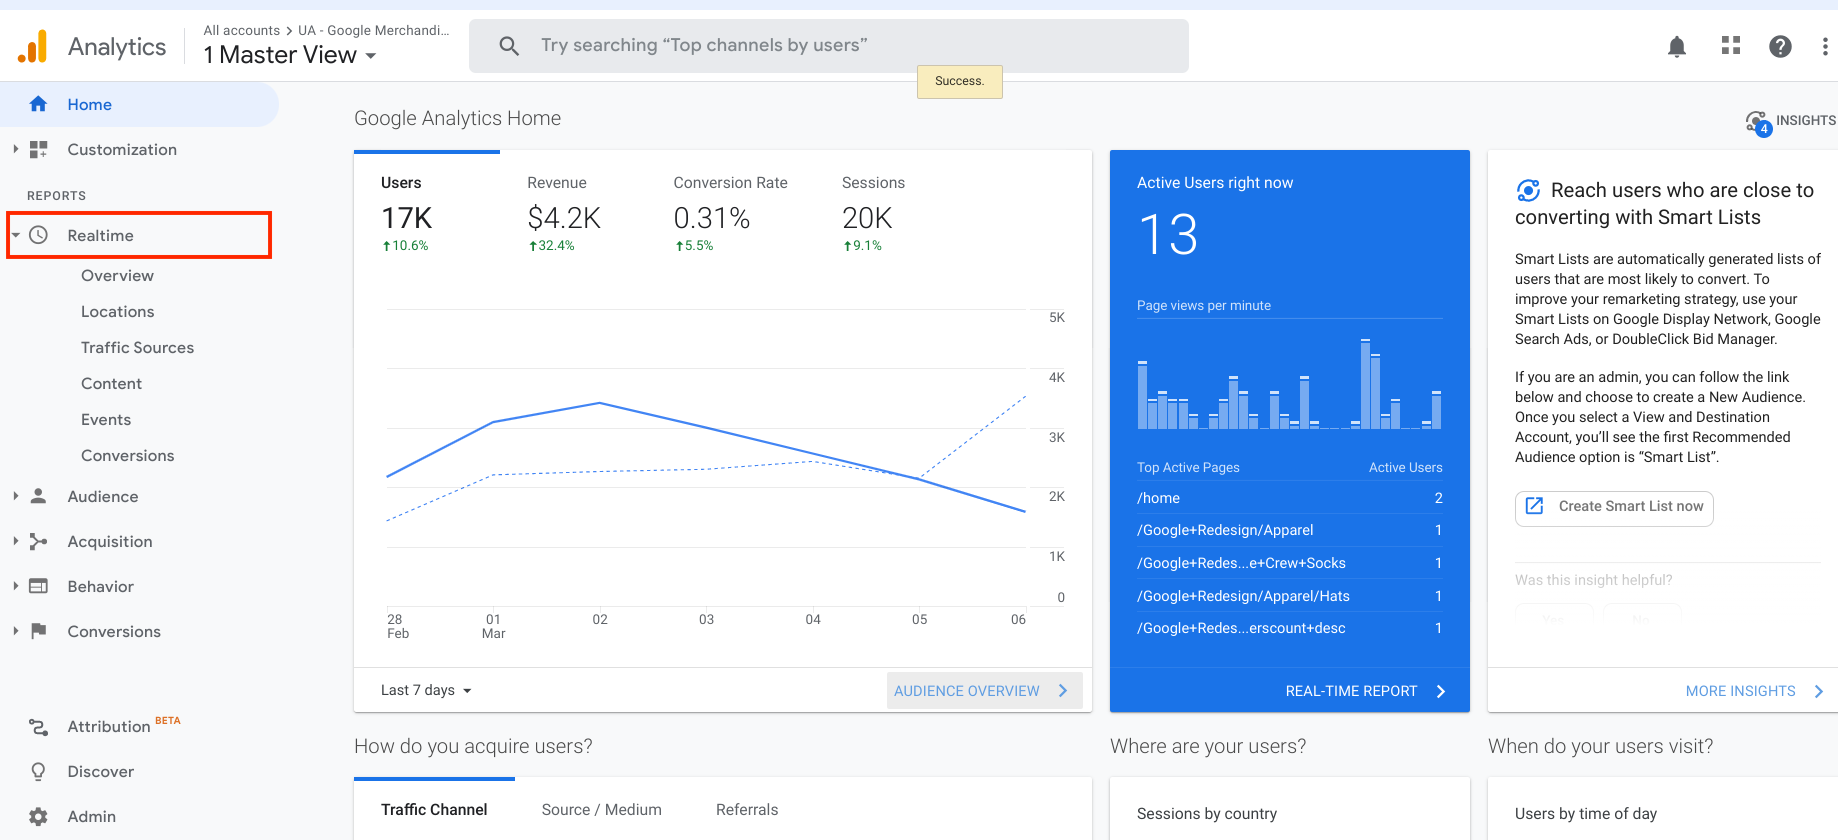Open the Realtime Traffic Sources report
Viewport: 1838px width, 840px height.
[137, 347]
